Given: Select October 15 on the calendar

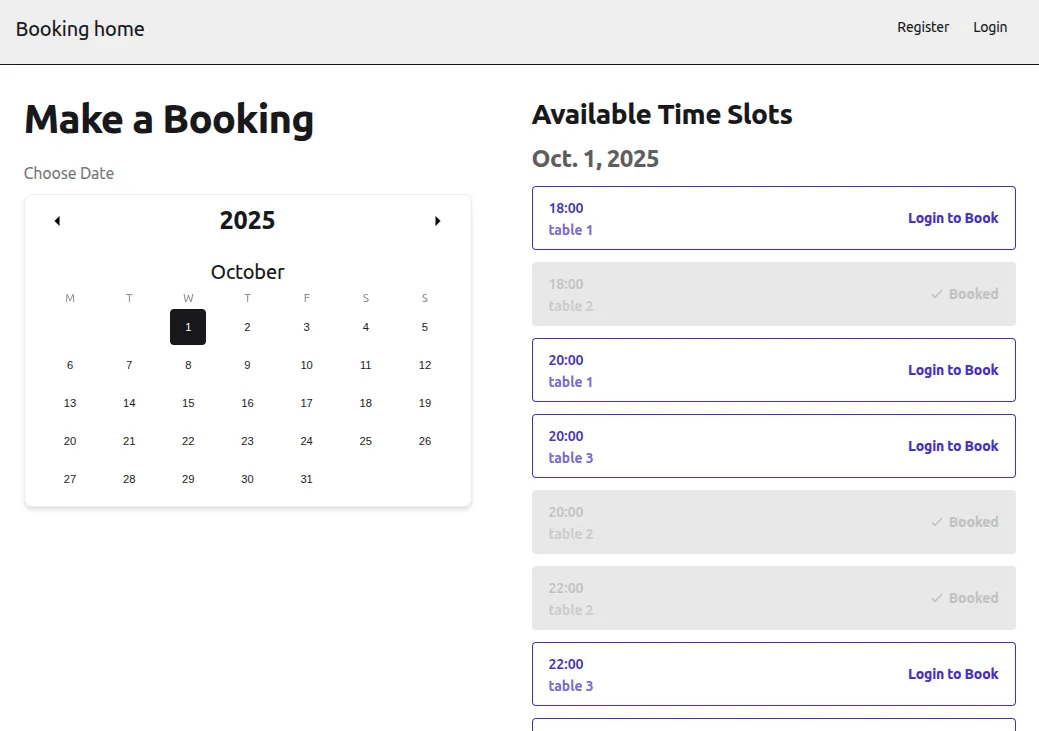Looking at the screenshot, I should click(x=188, y=402).
